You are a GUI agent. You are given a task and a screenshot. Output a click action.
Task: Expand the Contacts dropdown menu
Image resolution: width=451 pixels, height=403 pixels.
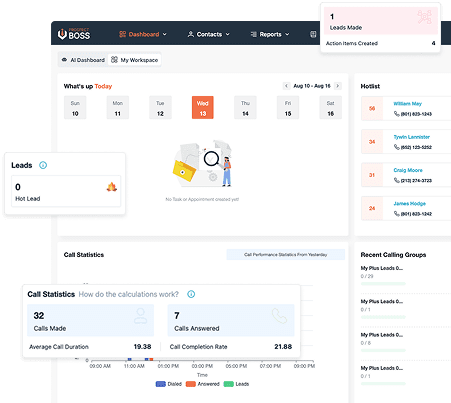[x=209, y=34]
